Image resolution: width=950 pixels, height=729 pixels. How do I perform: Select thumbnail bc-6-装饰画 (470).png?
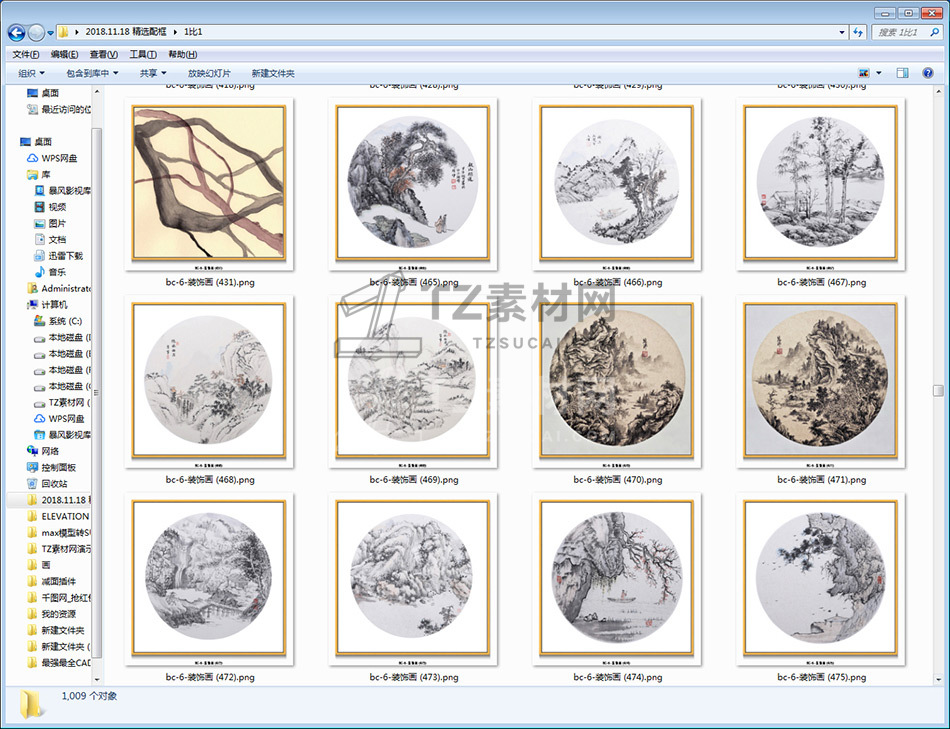click(617, 383)
